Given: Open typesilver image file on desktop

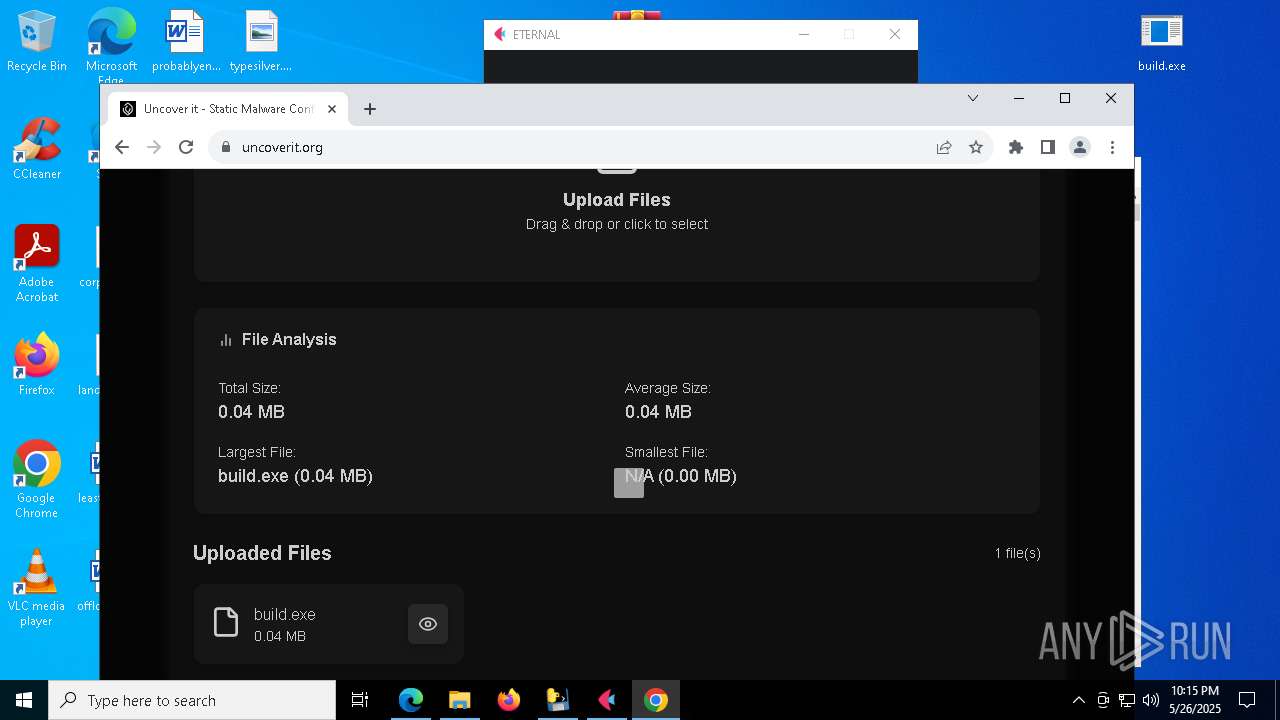Looking at the screenshot, I should pyautogui.click(x=261, y=42).
